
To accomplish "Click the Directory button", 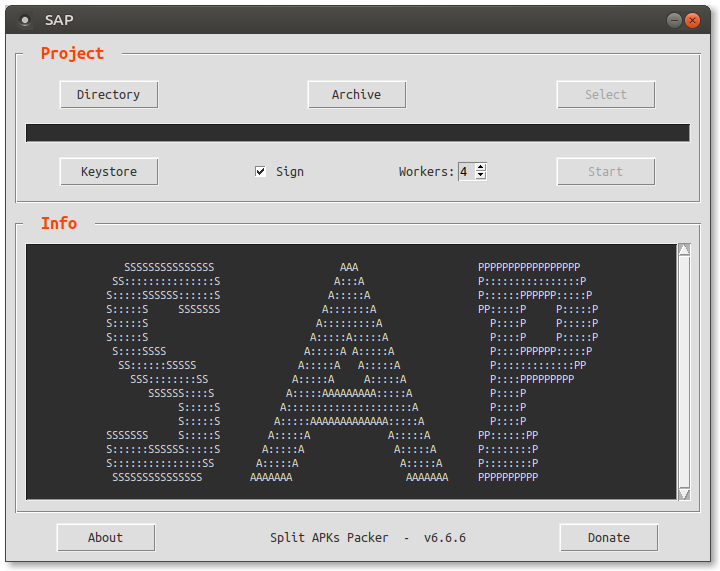I will click(109, 95).
